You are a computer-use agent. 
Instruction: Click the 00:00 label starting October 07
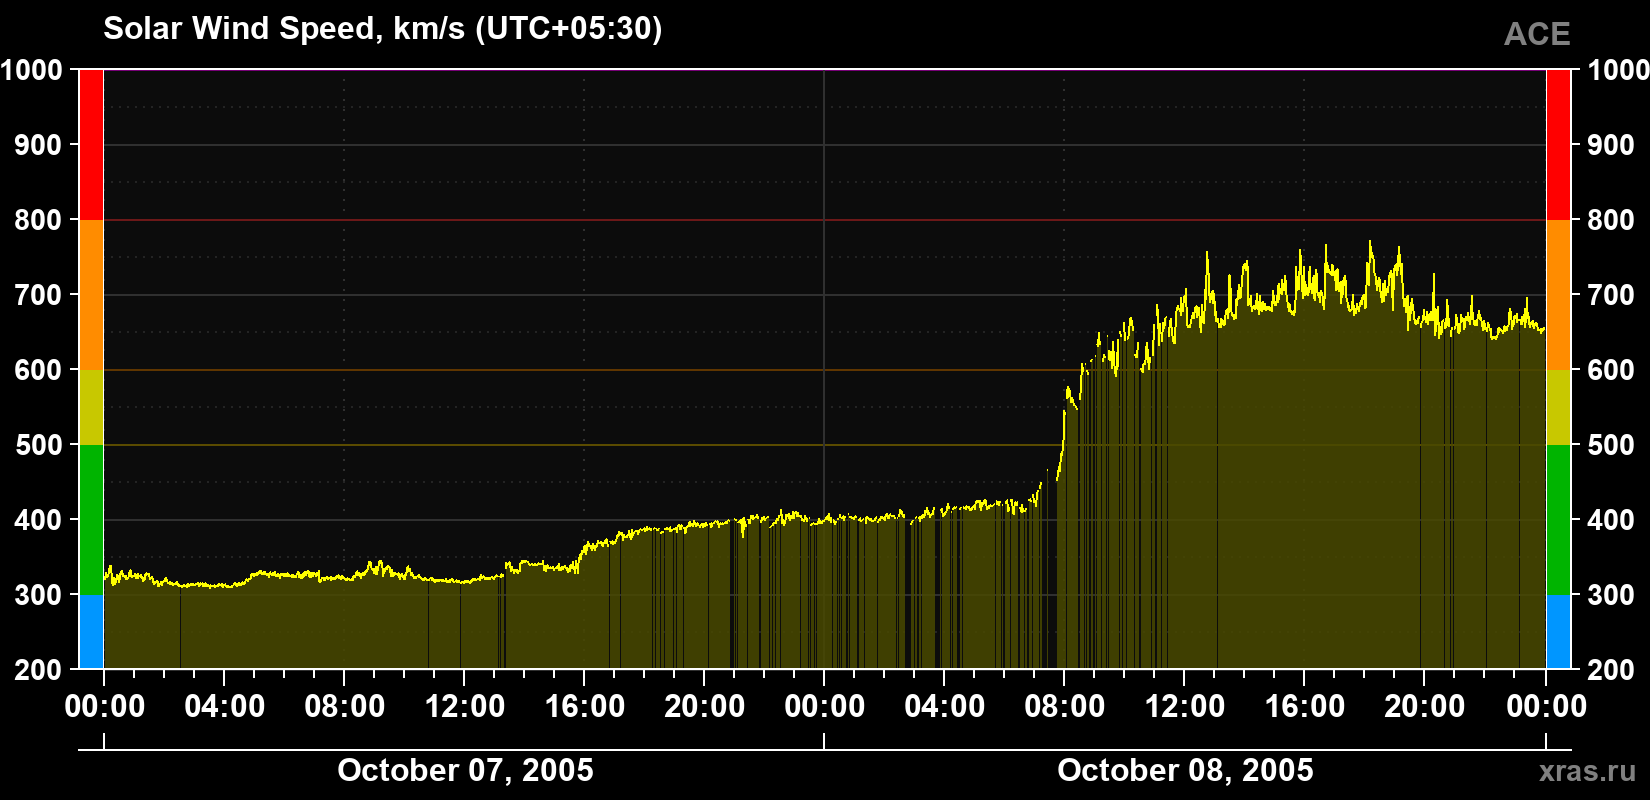pyautogui.click(x=105, y=706)
